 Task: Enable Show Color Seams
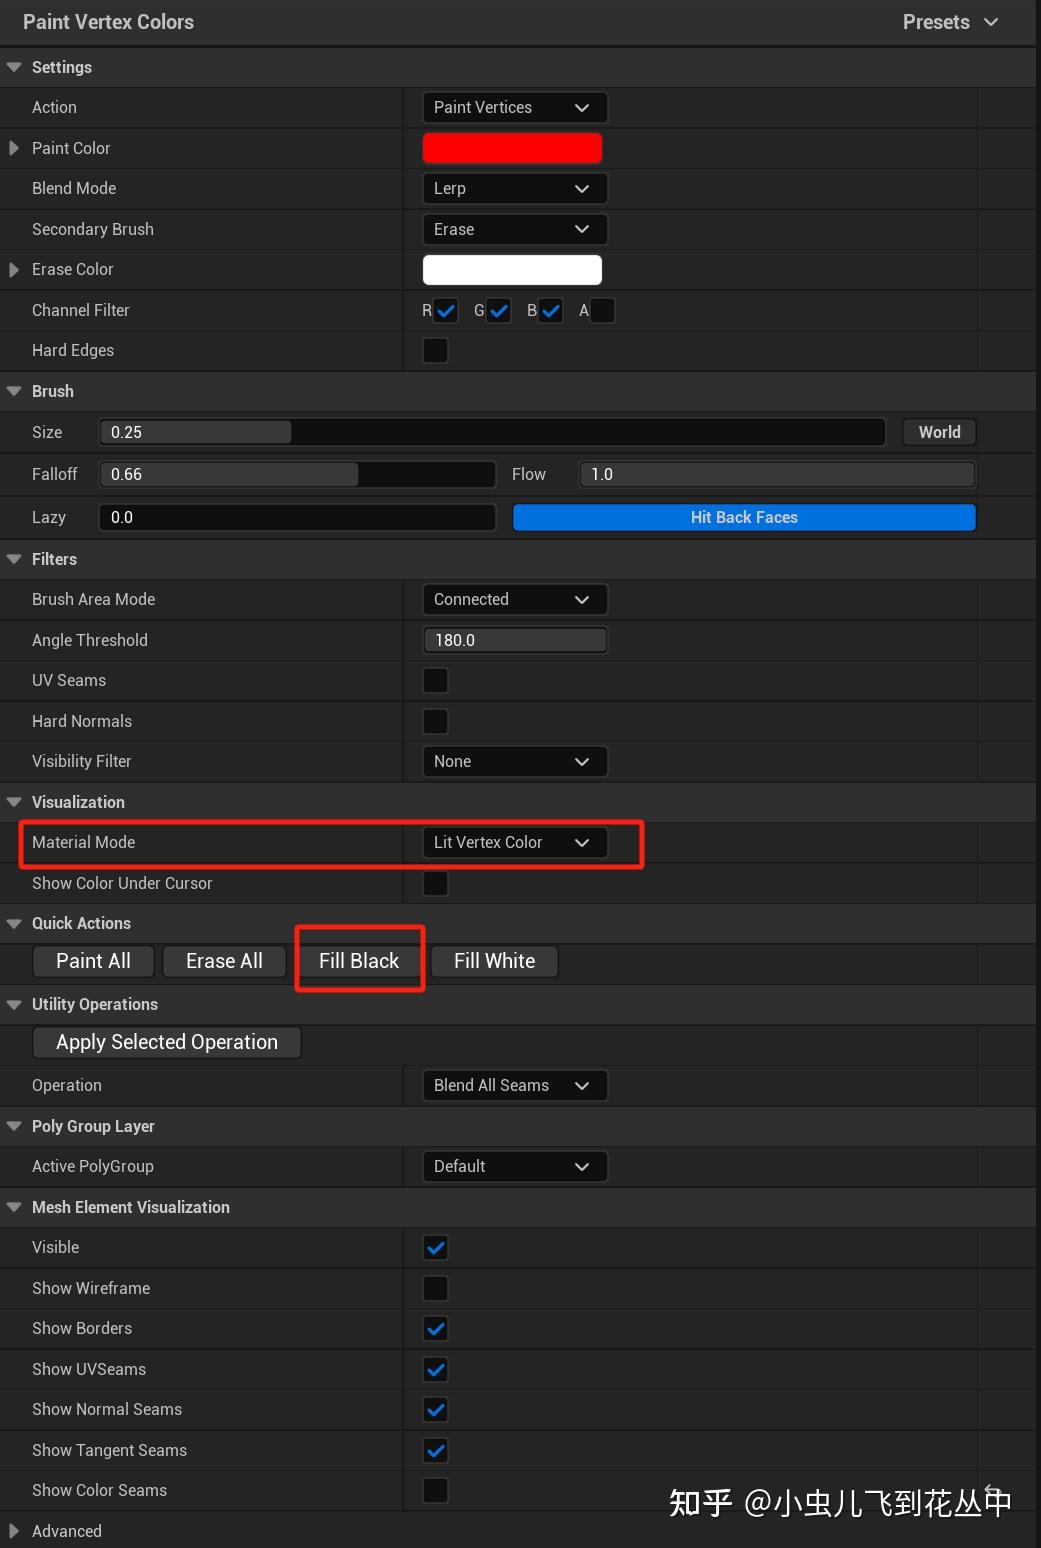tap(435, 1490)
